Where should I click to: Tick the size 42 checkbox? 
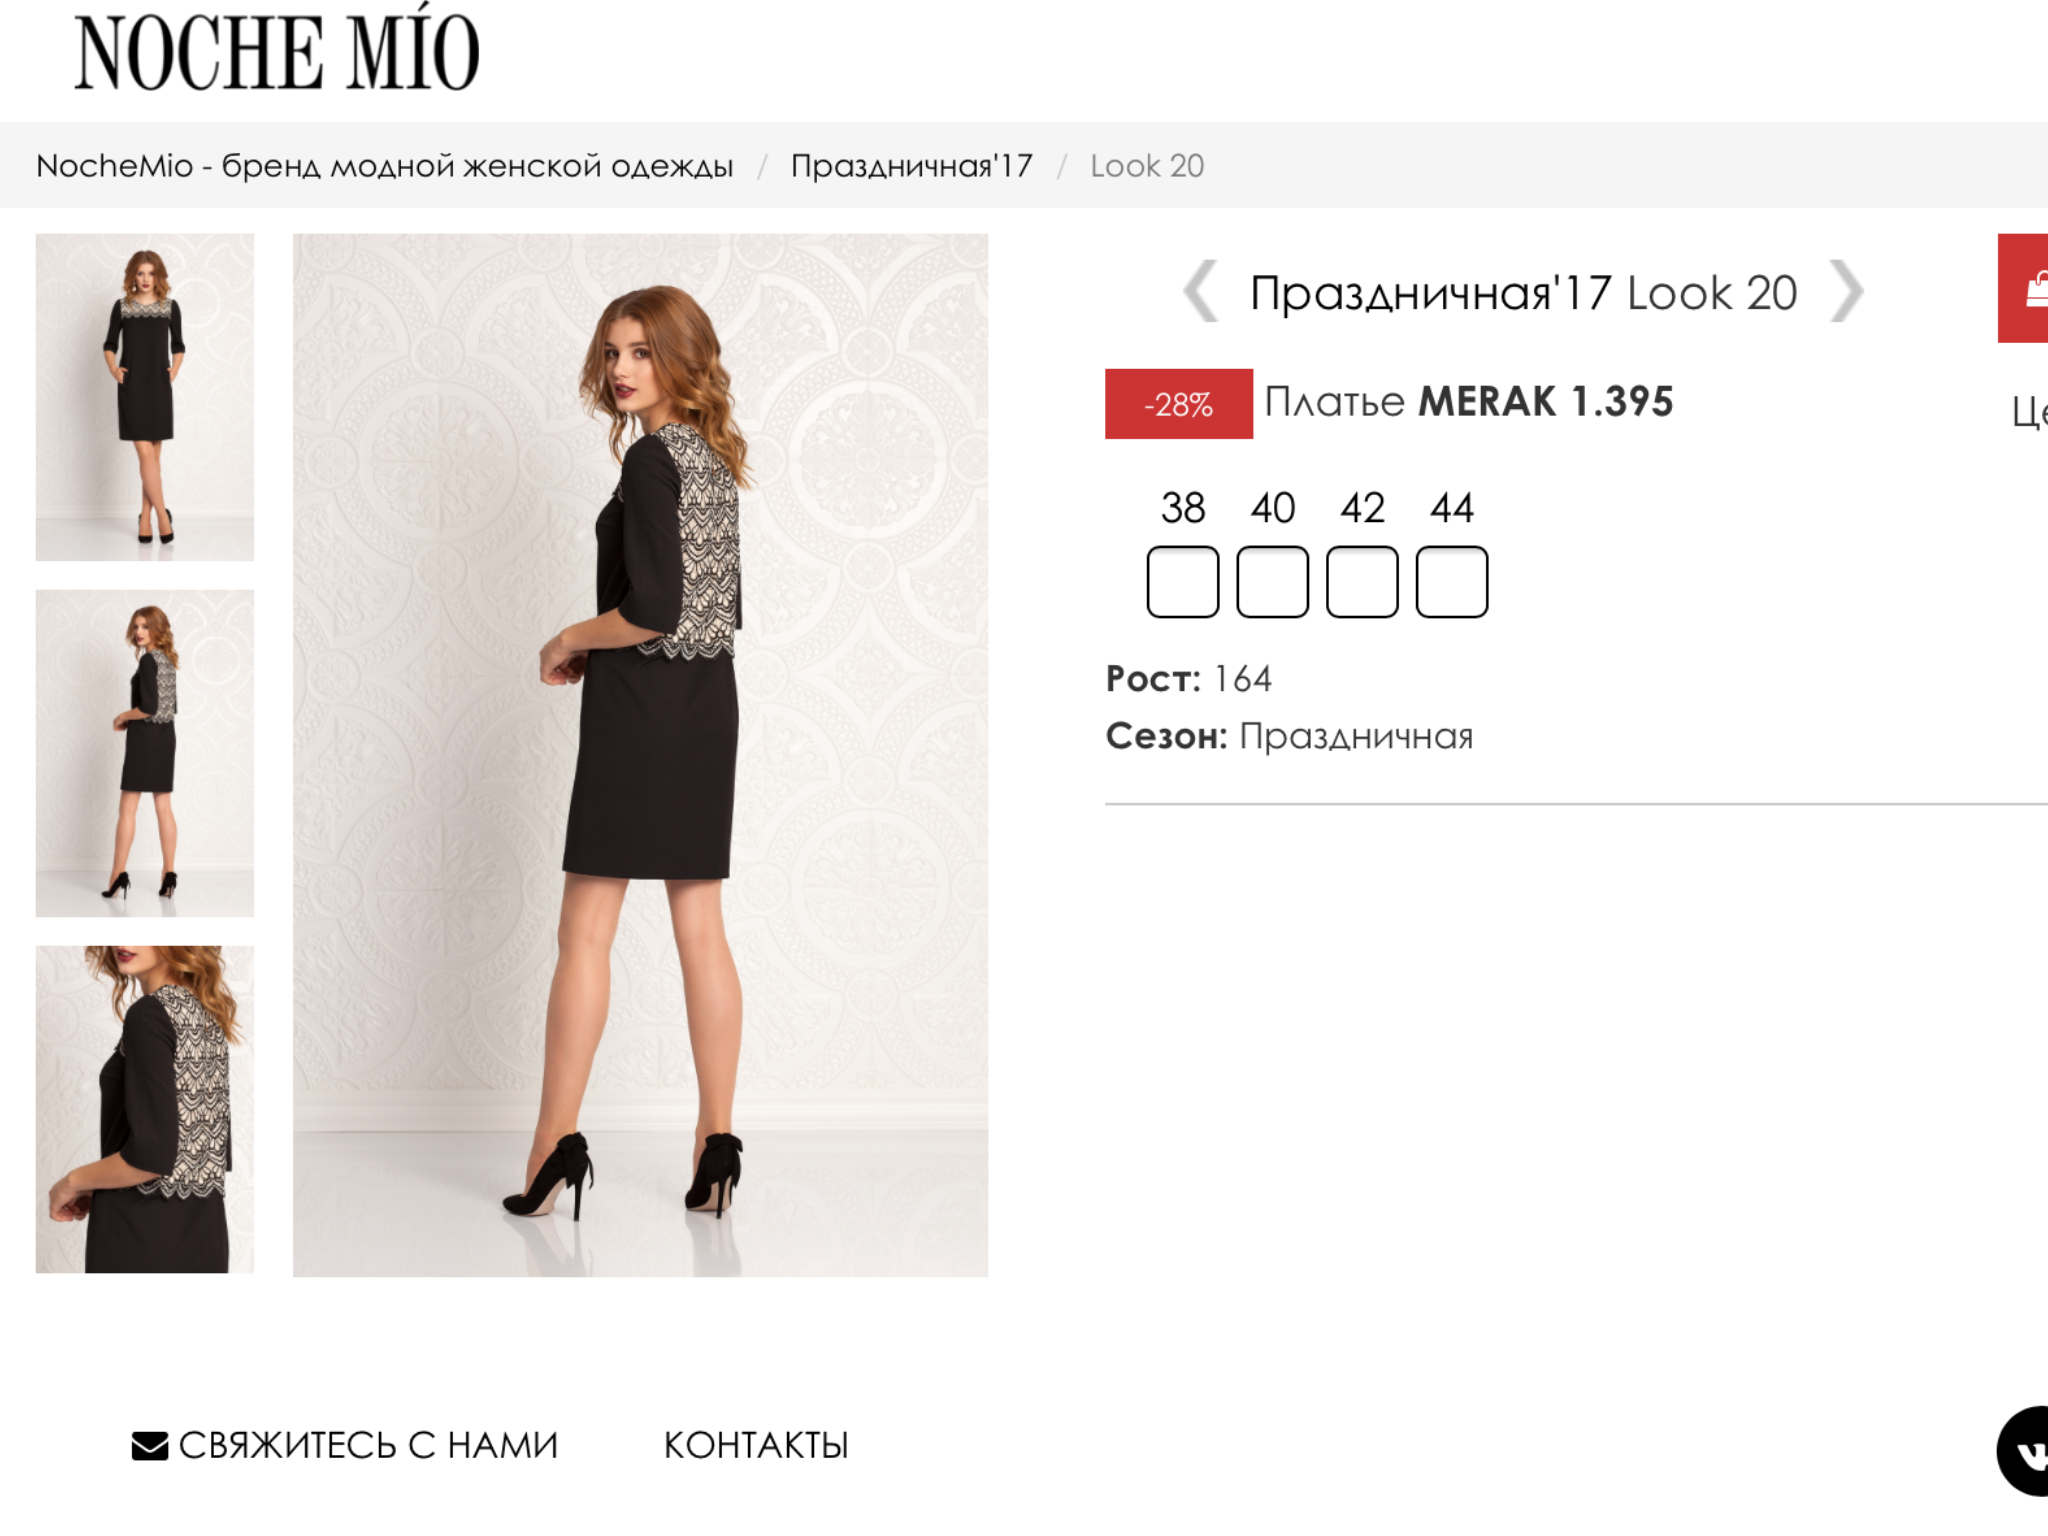[1362, 582]
